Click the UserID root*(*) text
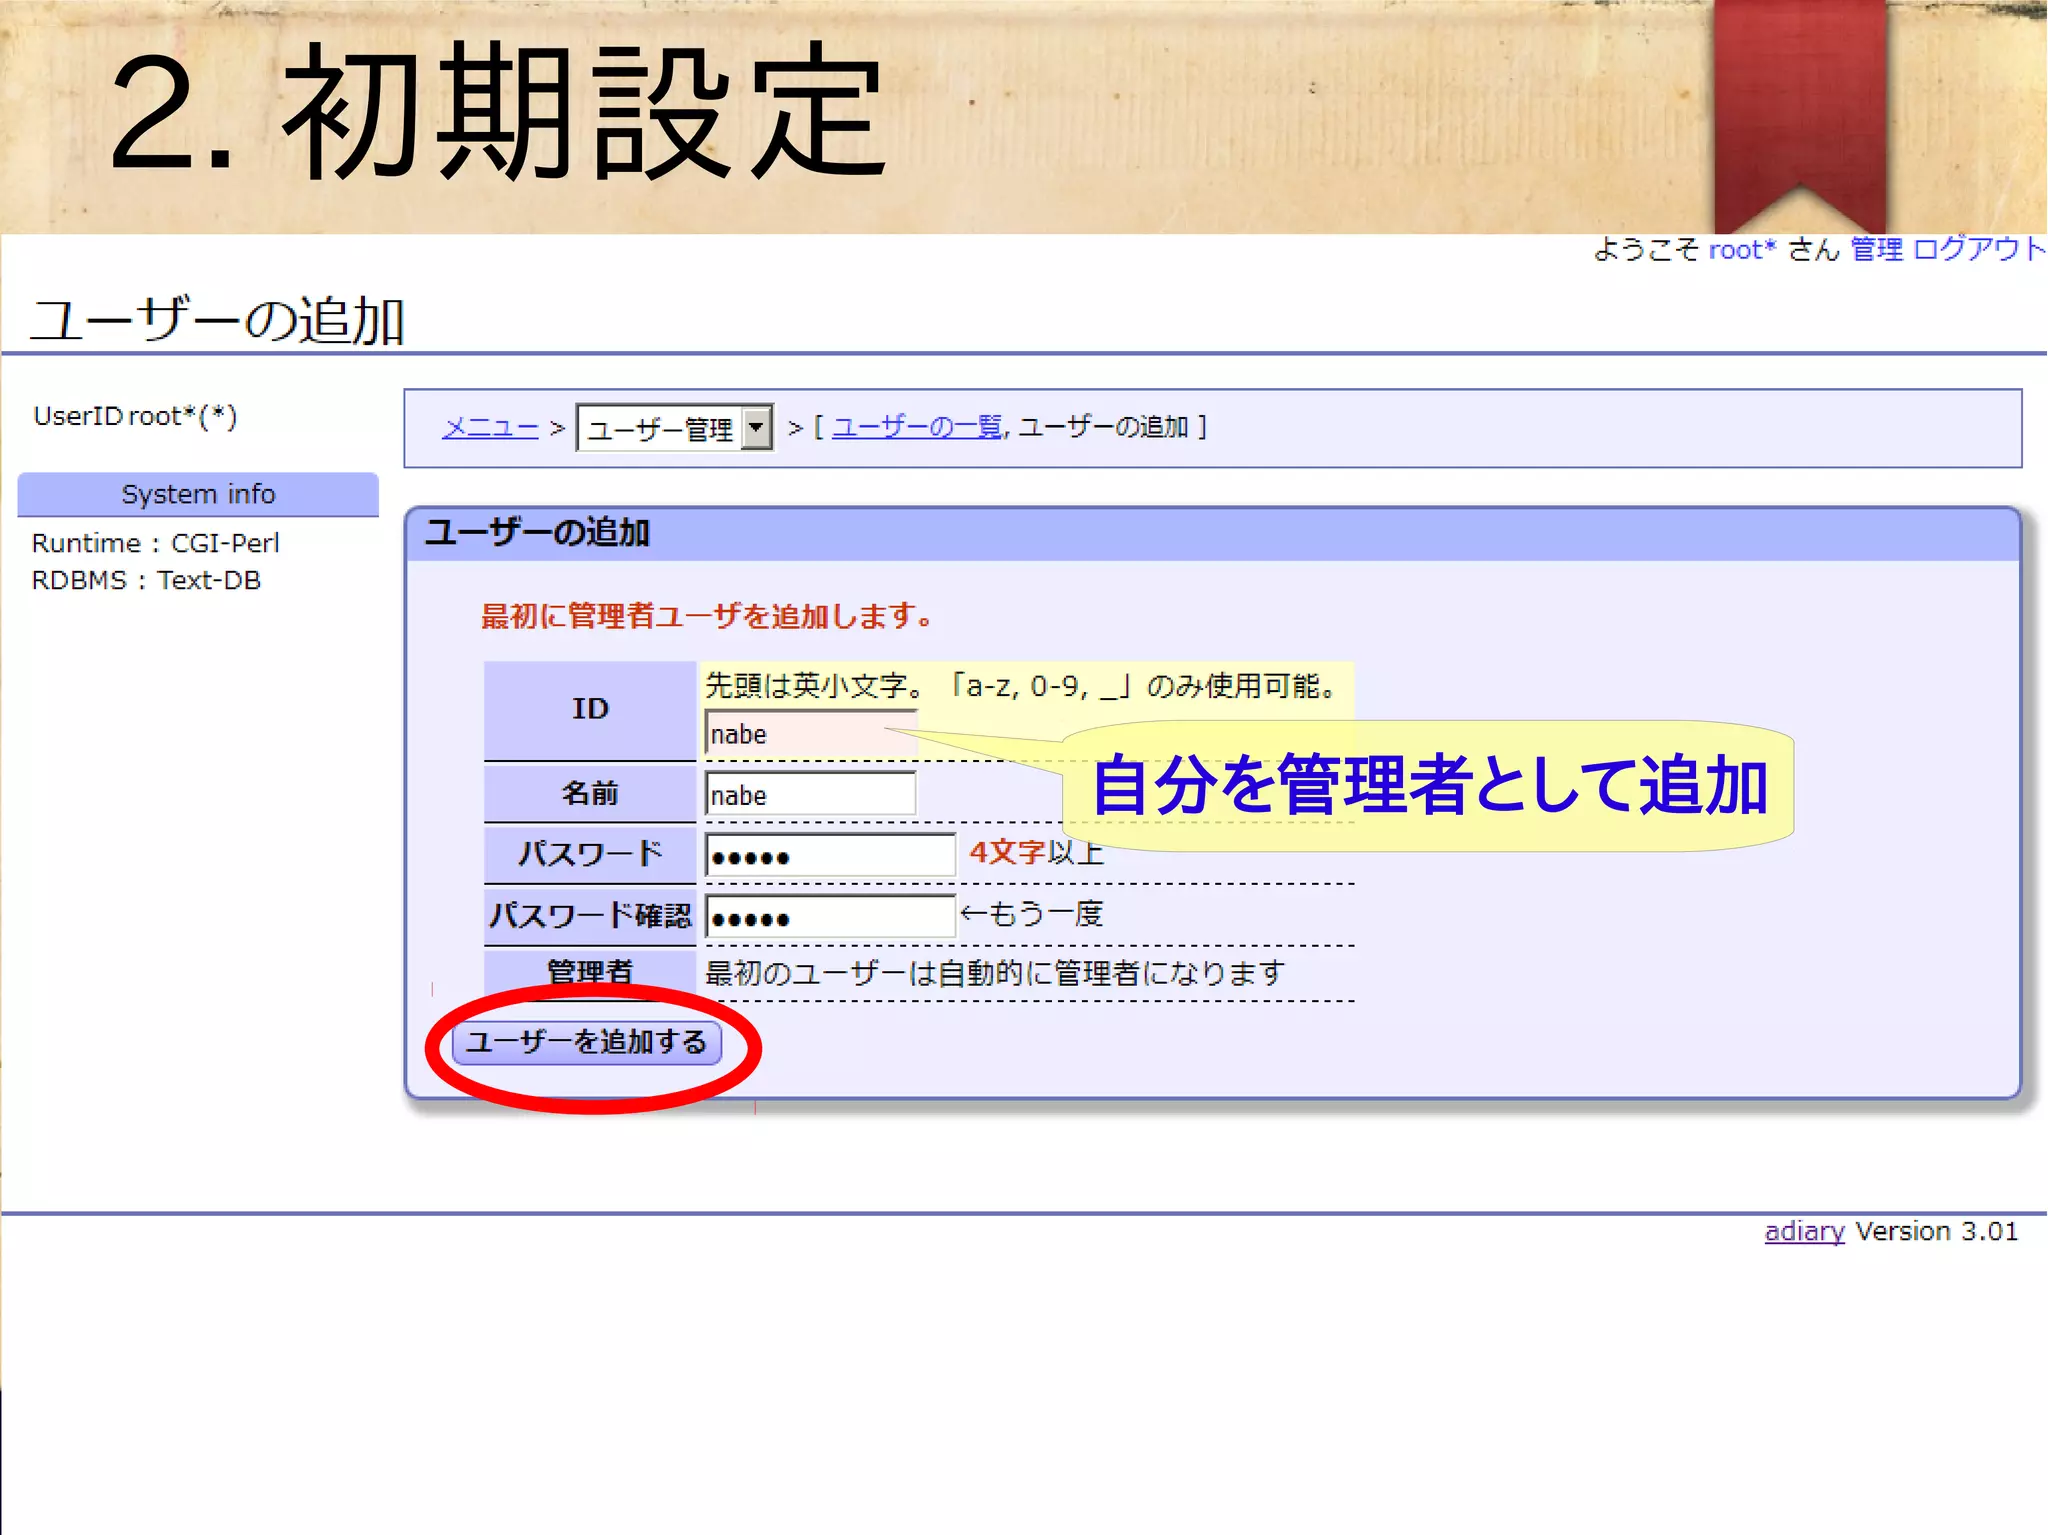This screenshot has height=1535, width=2048. 135,416
